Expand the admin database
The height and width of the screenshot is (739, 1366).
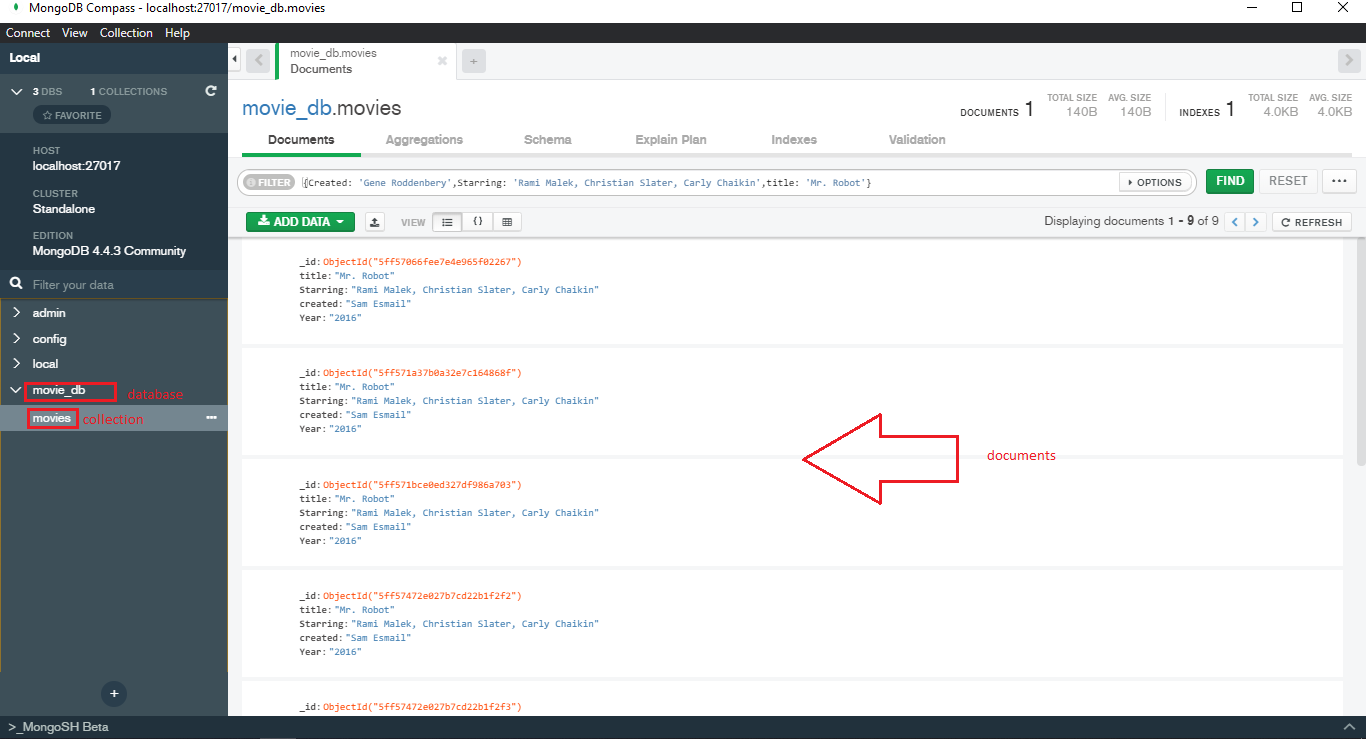pyautogui.click(x=17, y=313)
